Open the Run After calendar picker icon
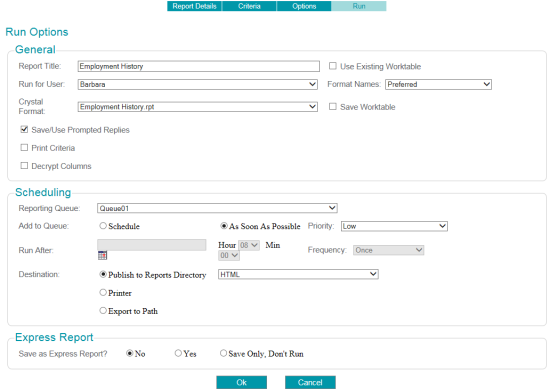The height and width of the screenshot is (389, 550). (x=102, y=255)
